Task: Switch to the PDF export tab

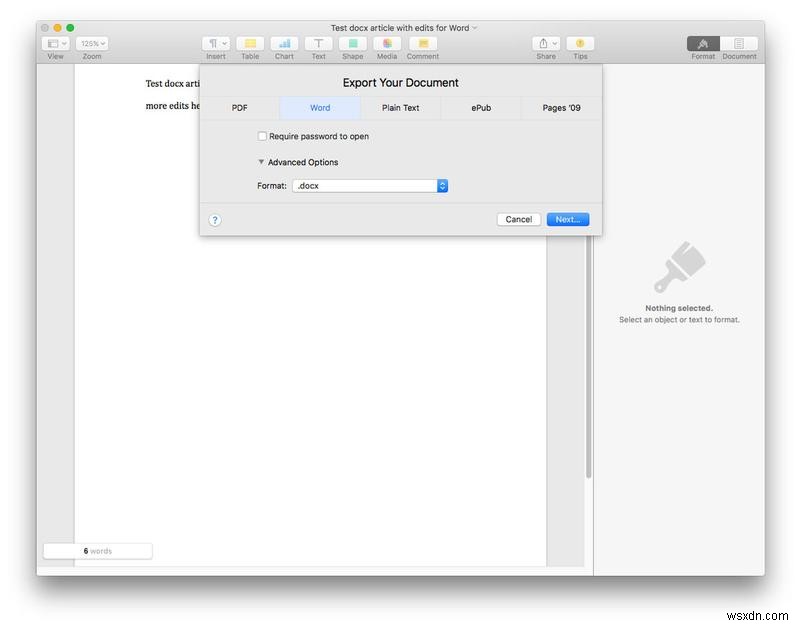Action: [x=239, y=107]
